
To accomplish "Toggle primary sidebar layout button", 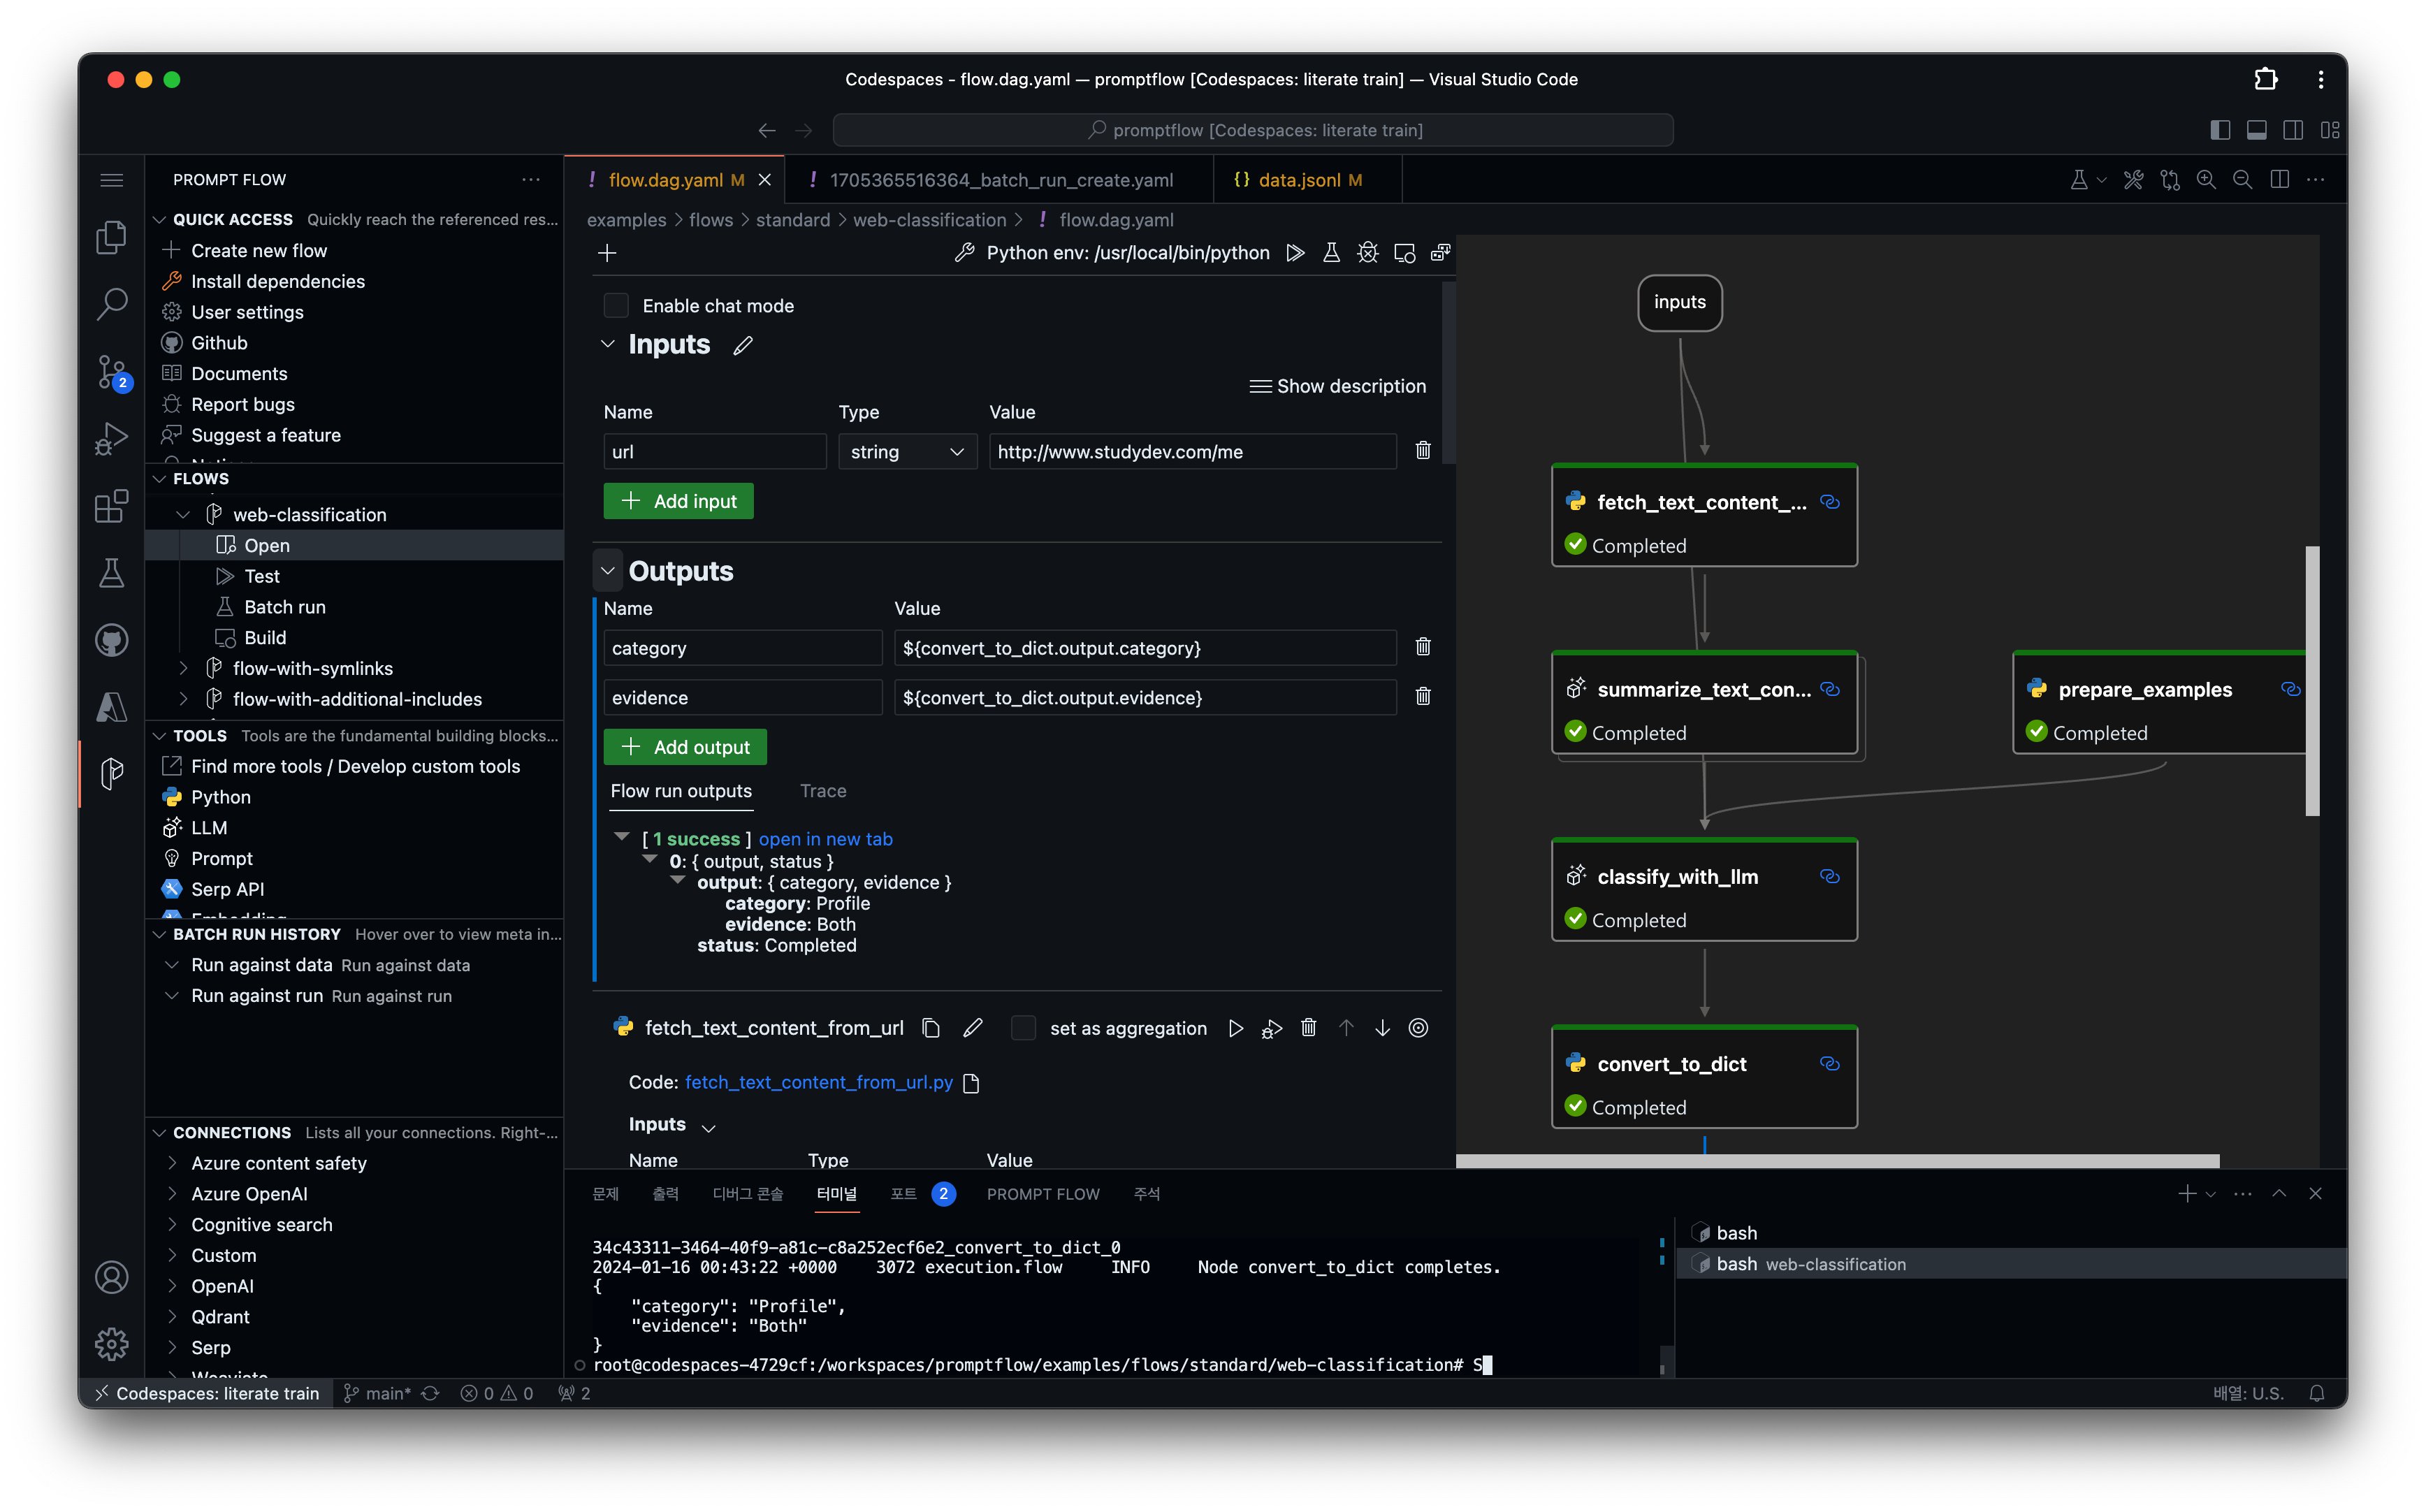I will 2220,130.
